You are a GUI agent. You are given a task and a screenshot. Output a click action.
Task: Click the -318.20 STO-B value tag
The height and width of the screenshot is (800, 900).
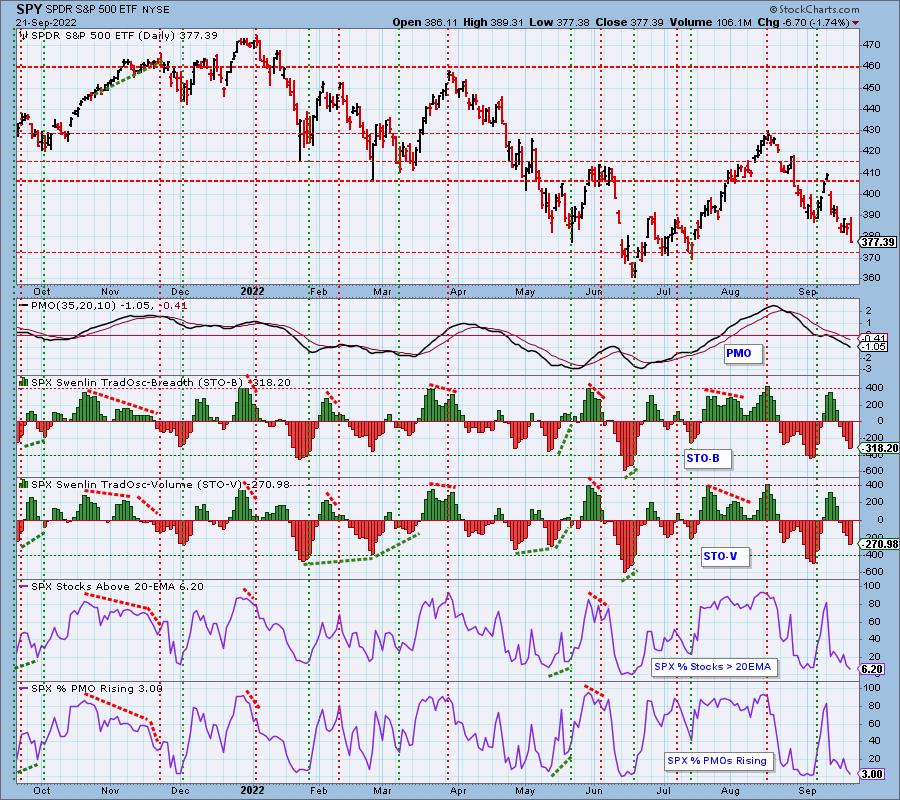point(878,448)
